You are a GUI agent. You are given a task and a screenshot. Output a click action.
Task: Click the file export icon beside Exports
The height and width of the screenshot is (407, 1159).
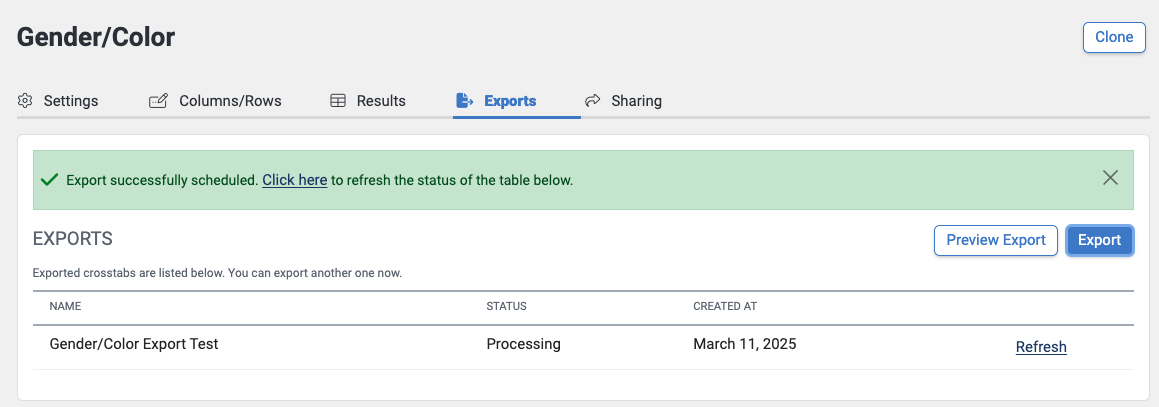(464, 100)
